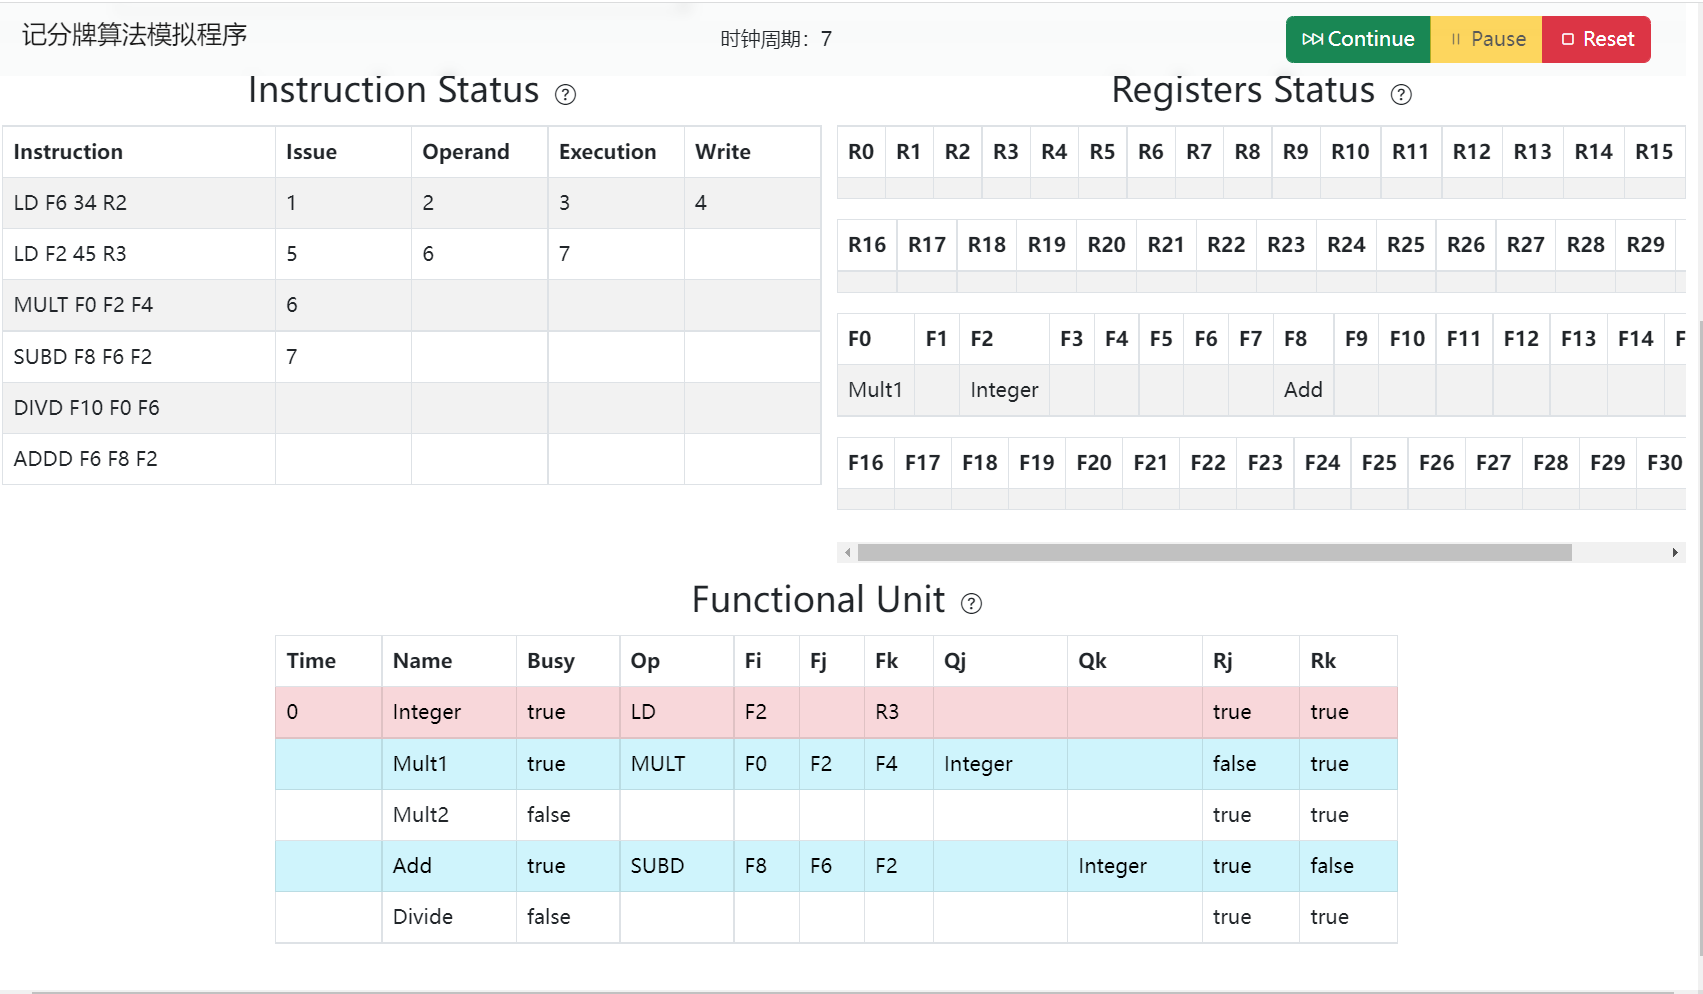Click the Operand column header
Screen dimensions: 1703x994
click(479, 152)
